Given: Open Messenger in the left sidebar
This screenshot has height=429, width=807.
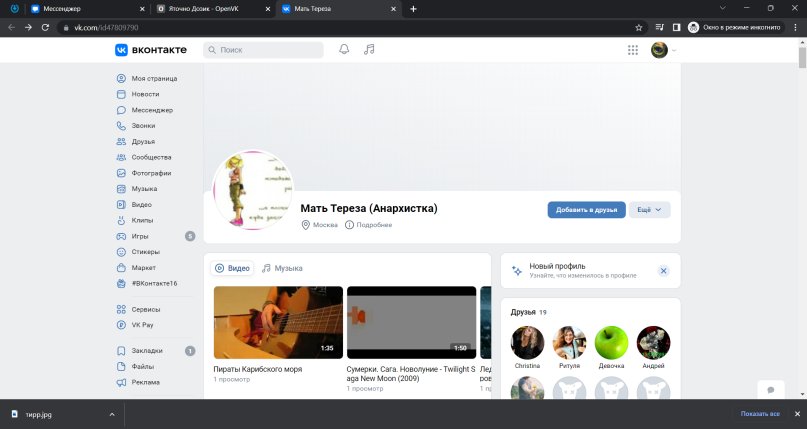Looking at the screenshot, I should tap(151, 110).
